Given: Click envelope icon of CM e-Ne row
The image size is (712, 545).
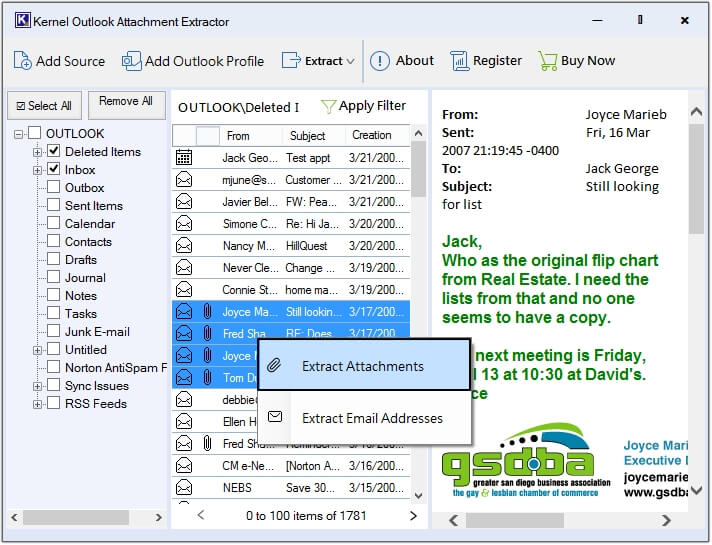Looking at the screenshot, I should [x=184, y=466].
